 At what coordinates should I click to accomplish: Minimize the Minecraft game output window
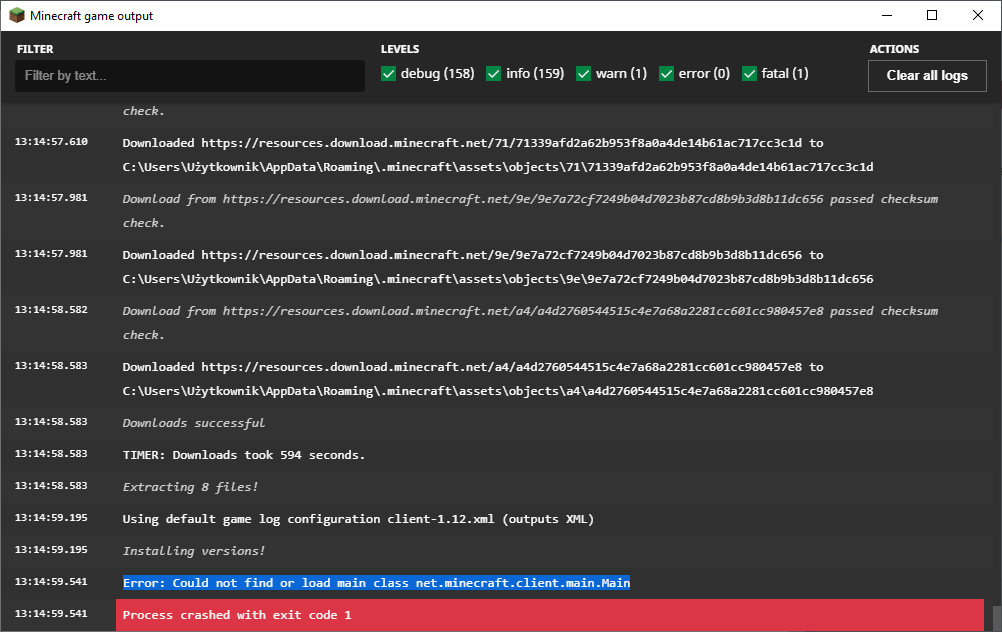[886, 15]
